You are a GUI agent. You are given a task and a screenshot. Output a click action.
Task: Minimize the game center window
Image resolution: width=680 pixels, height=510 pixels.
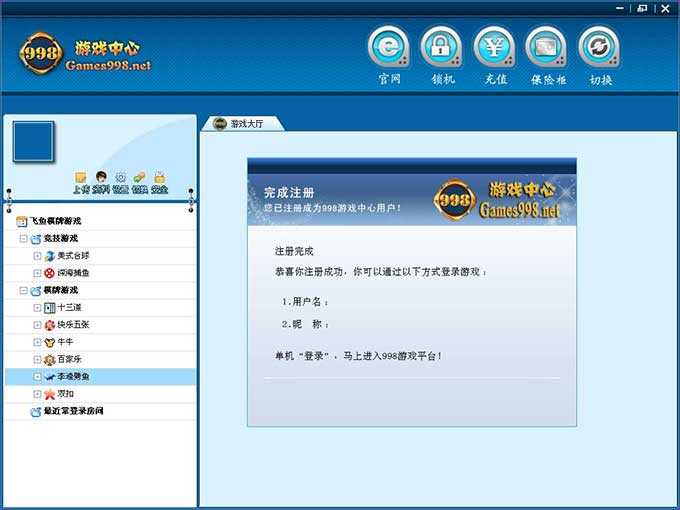pos(620,8)
